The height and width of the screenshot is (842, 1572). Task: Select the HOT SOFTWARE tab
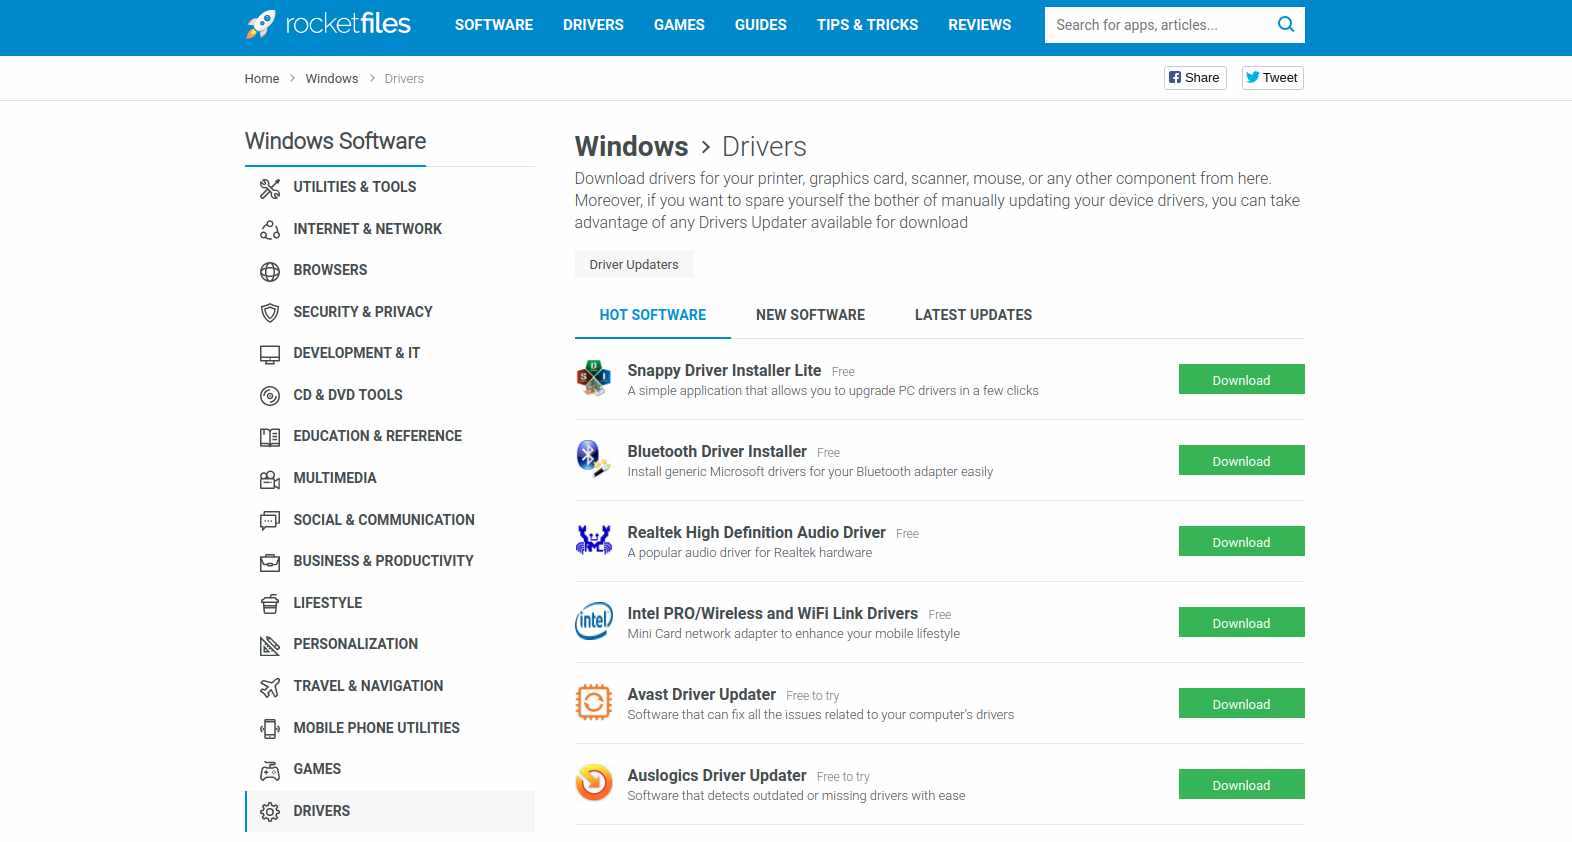point(653,315)
